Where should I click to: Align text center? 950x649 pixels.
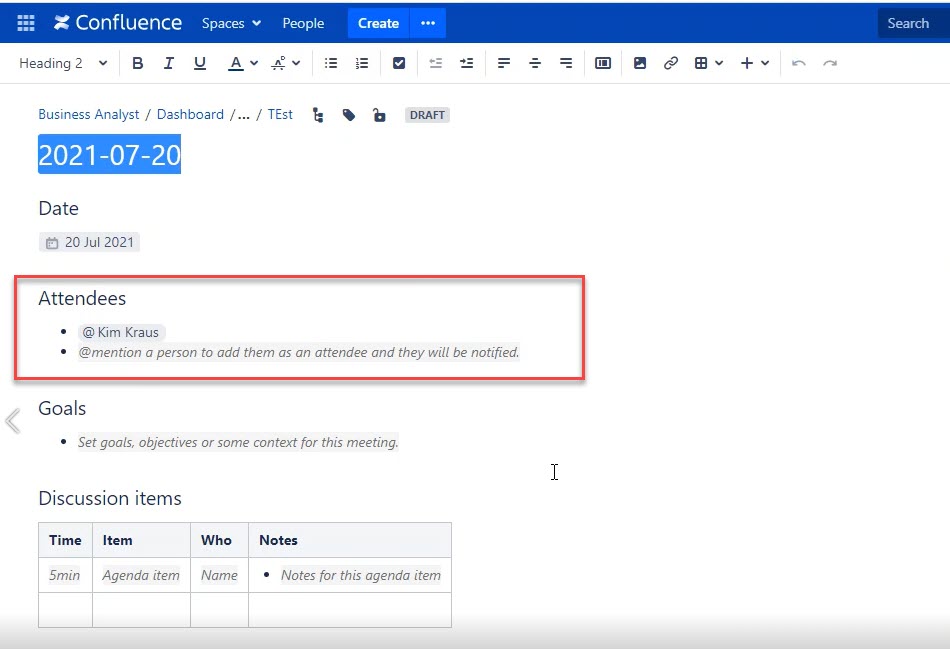[535, 63]
